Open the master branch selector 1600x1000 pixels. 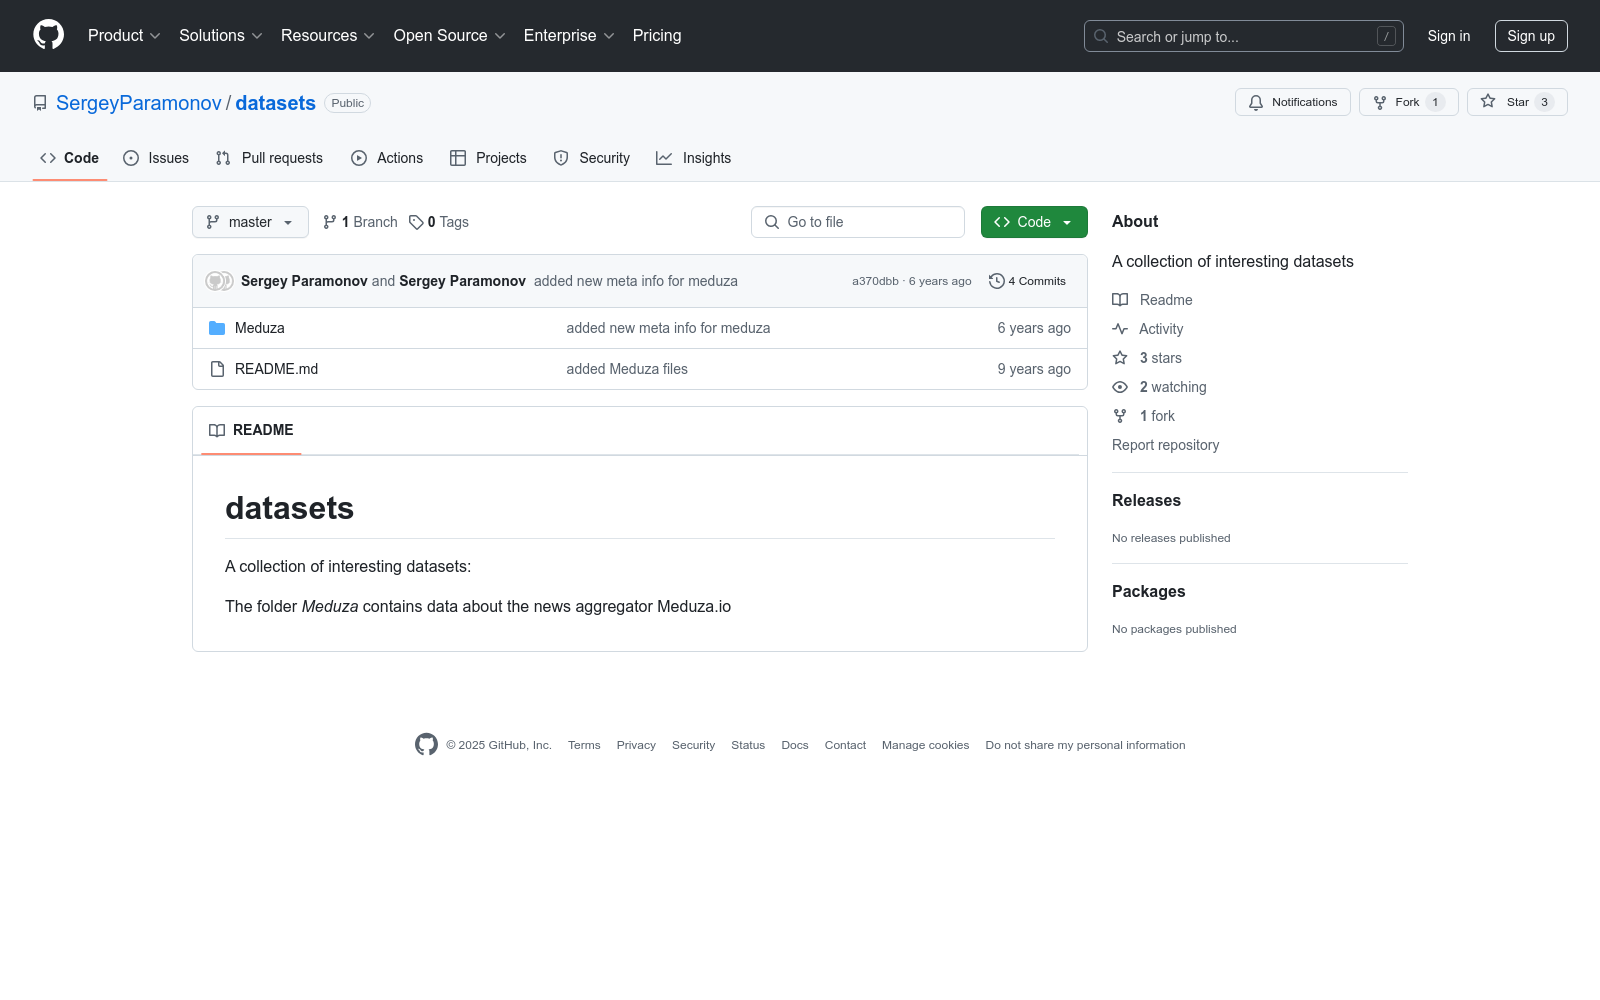click(250, 222)
